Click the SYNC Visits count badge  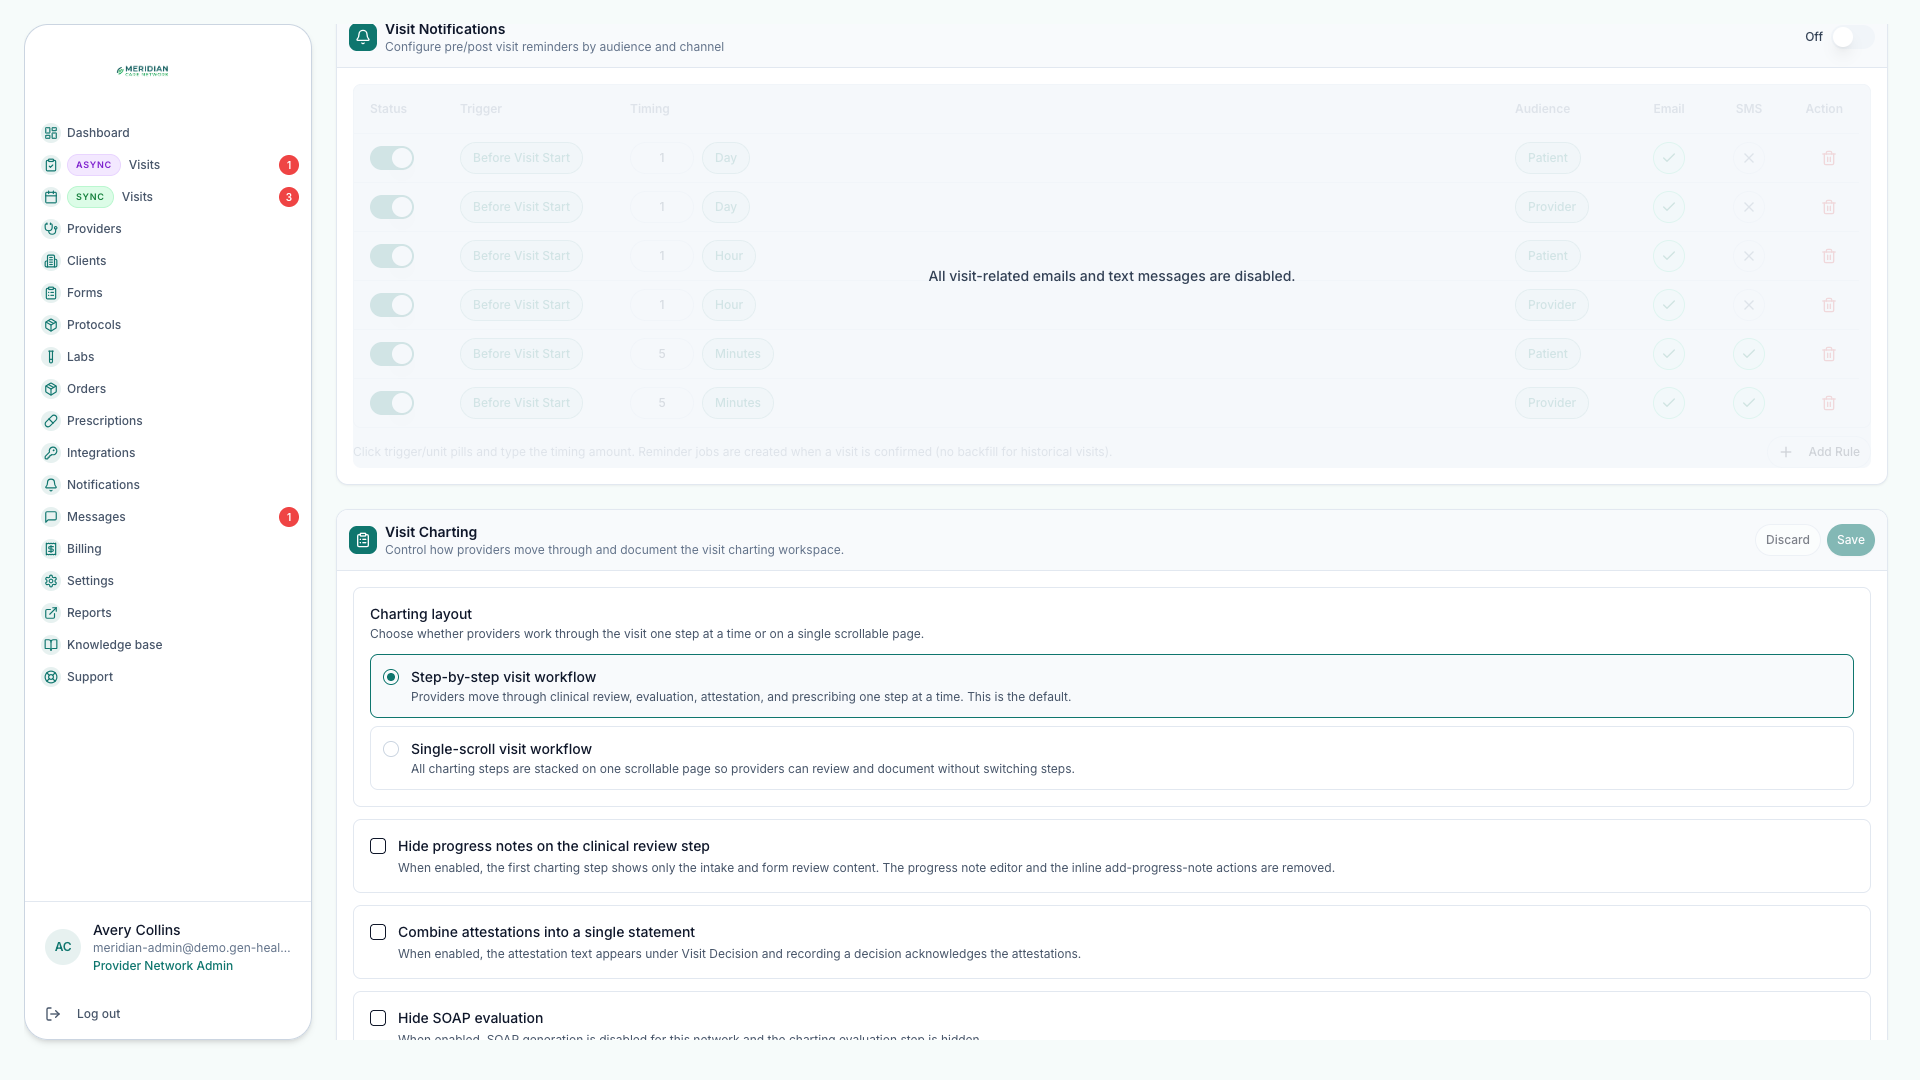(x=289, y=197)
